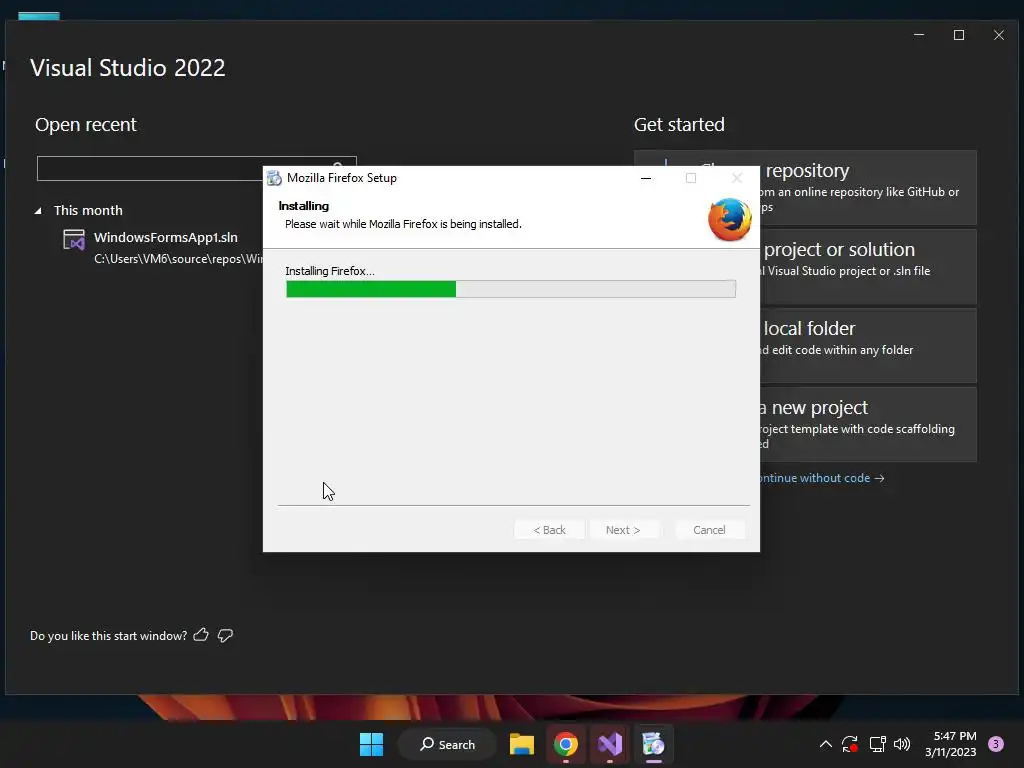Select the Firefox installer taskbar icon
The width and height of the screenshot is (1024, 768).
pyautogui.click(x=653, y=744)
